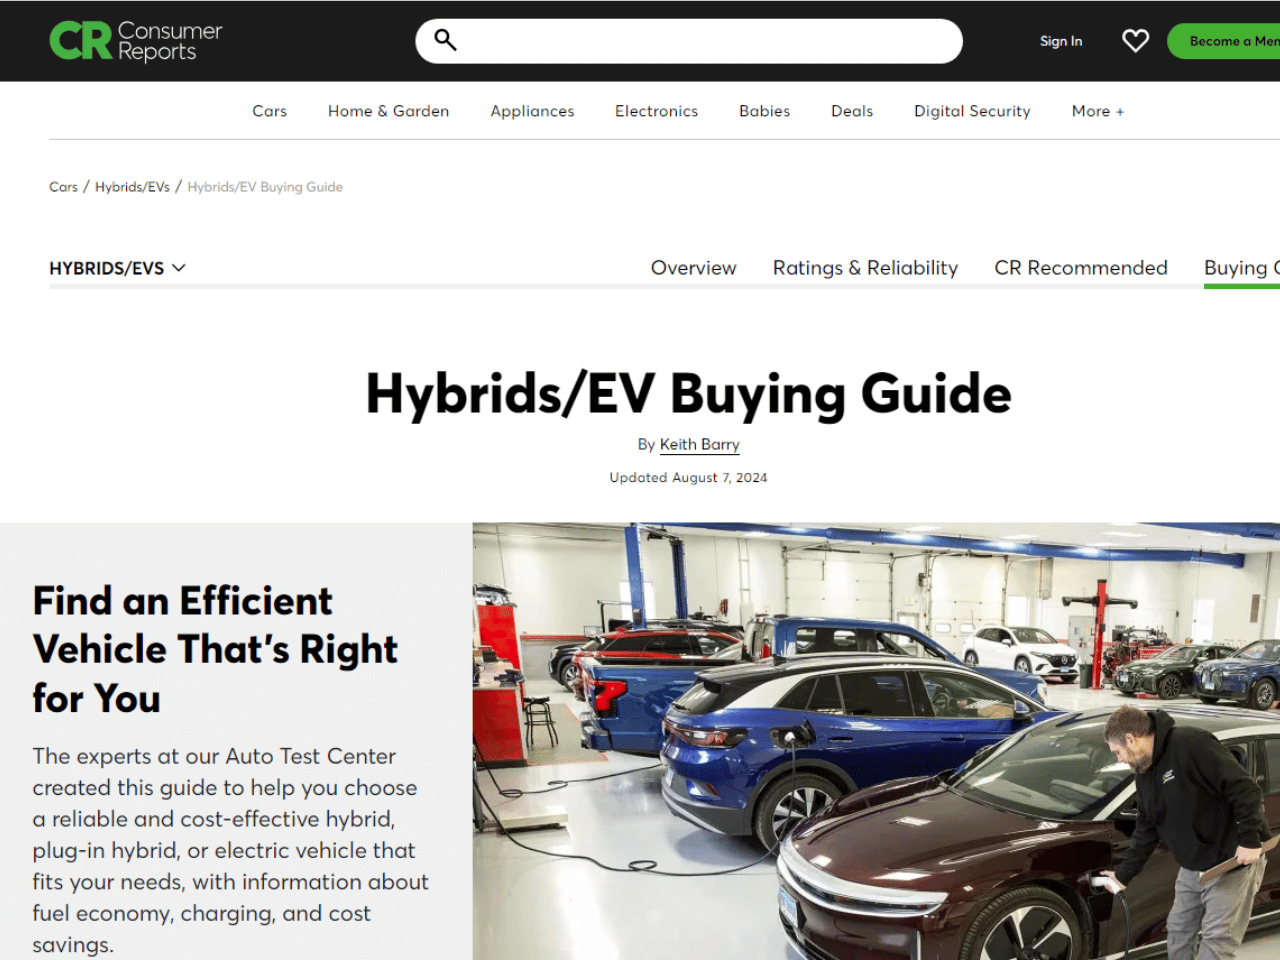The image size is (1280, 960).
Task: Go to Cars breadcrumb
Action: tap(63, 187)
